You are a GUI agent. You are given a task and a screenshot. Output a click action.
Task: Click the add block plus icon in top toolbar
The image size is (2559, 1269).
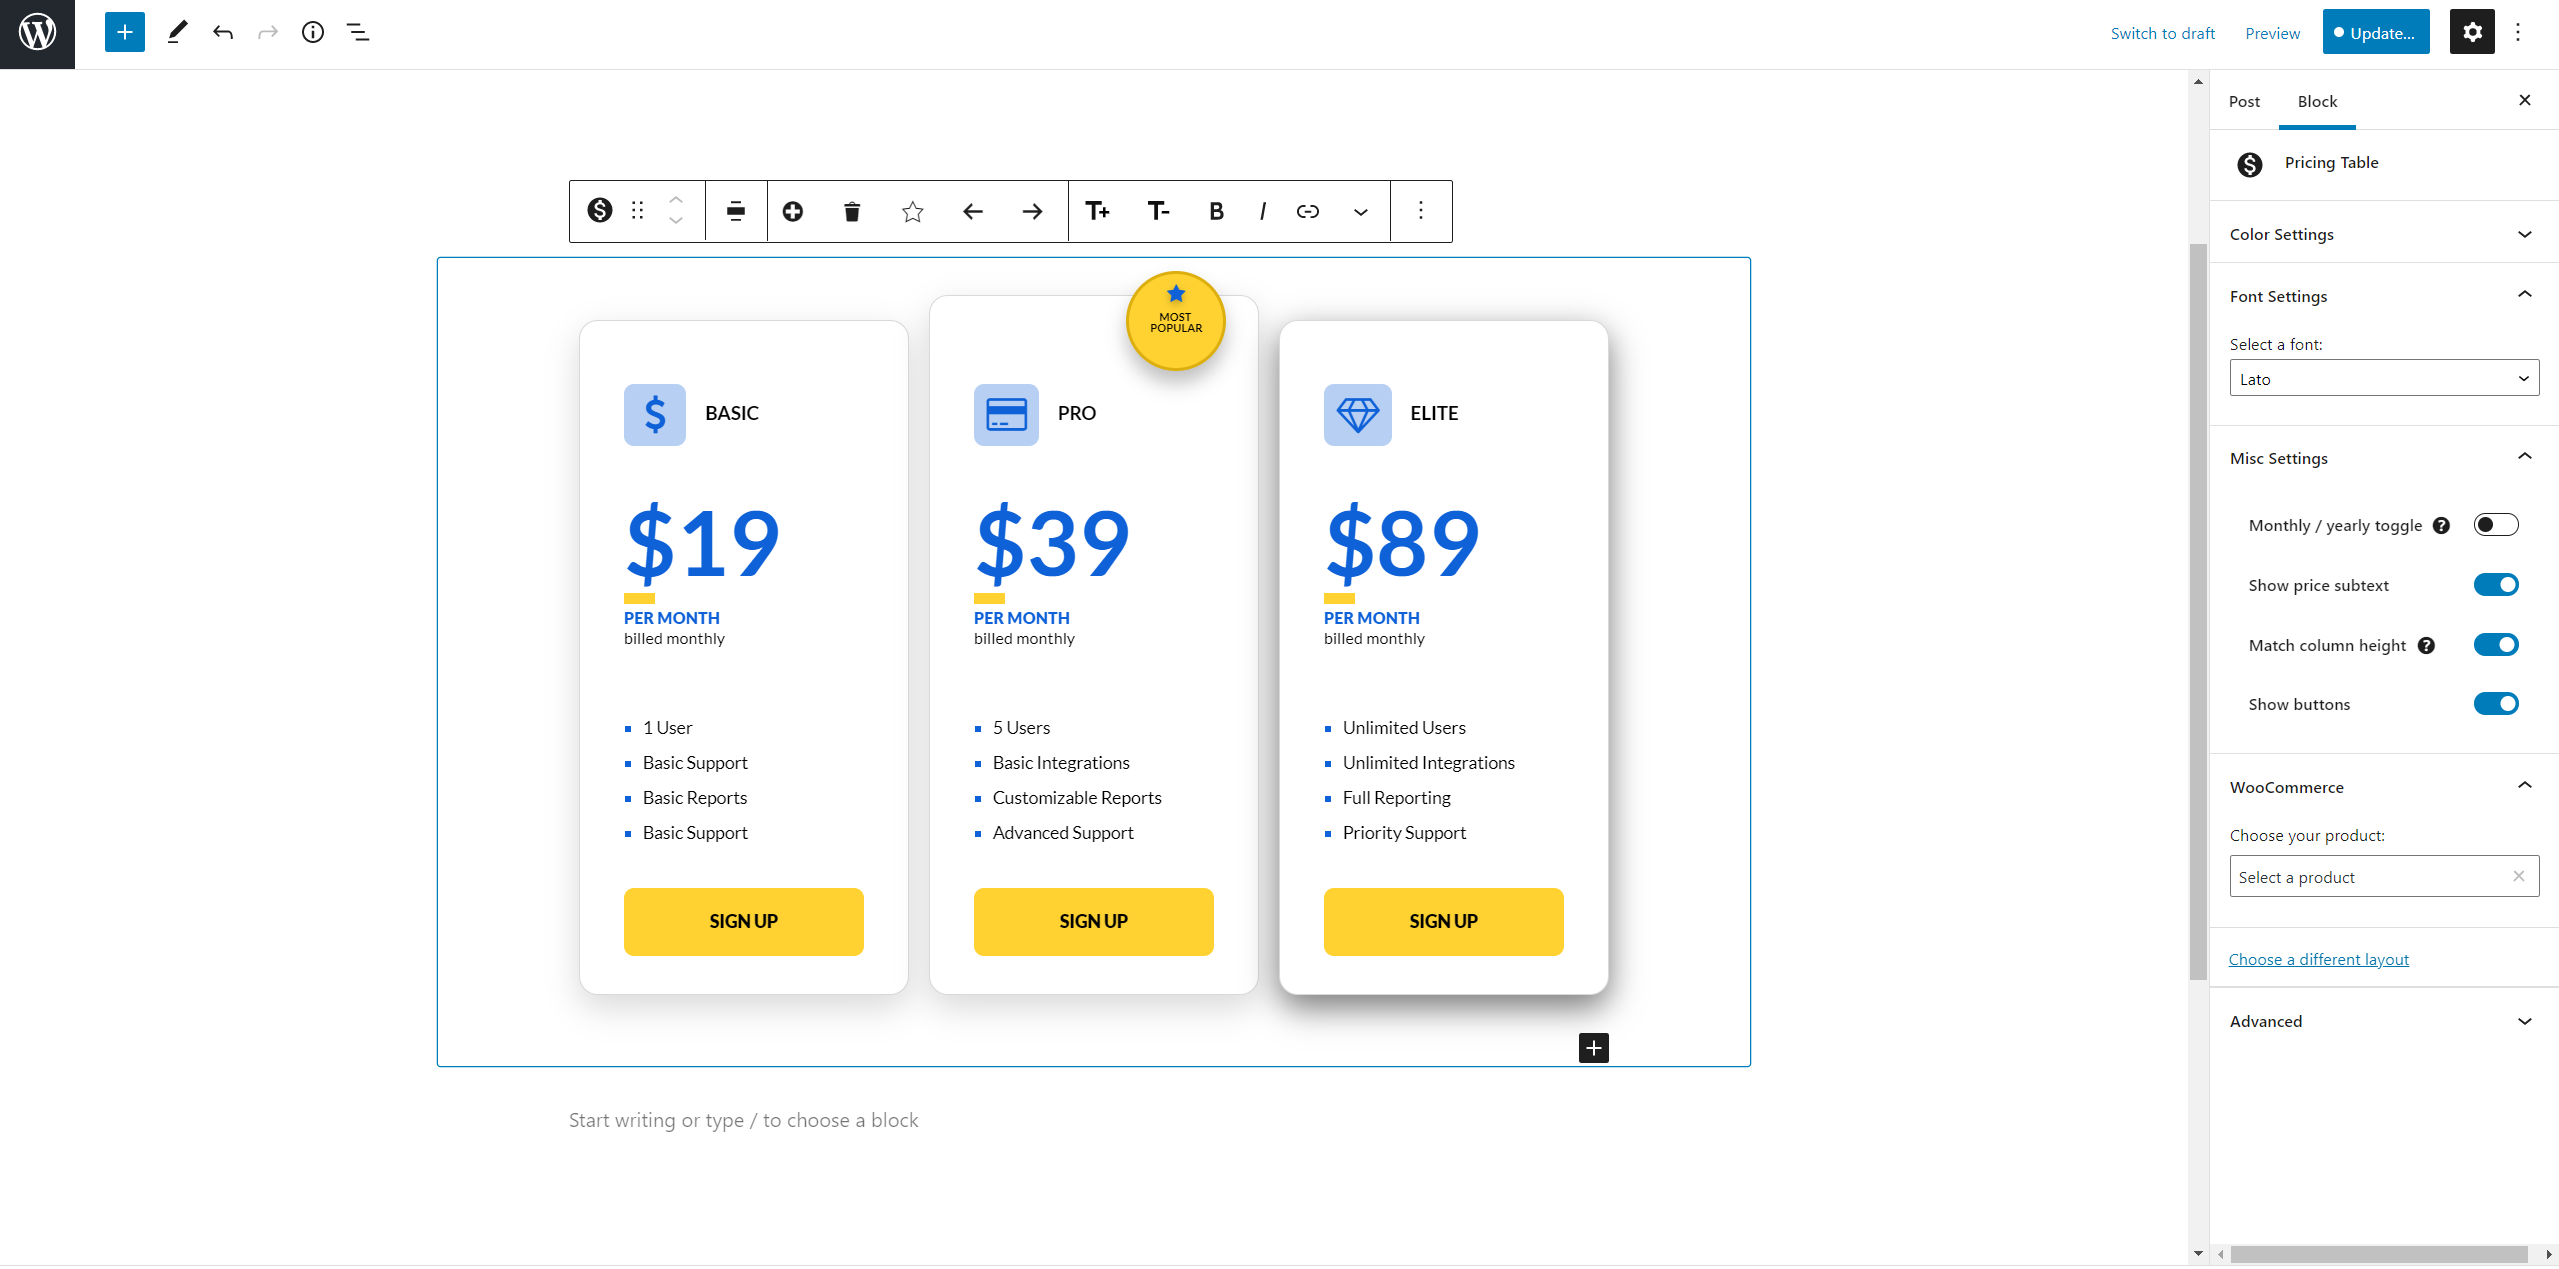pos(124,32)
